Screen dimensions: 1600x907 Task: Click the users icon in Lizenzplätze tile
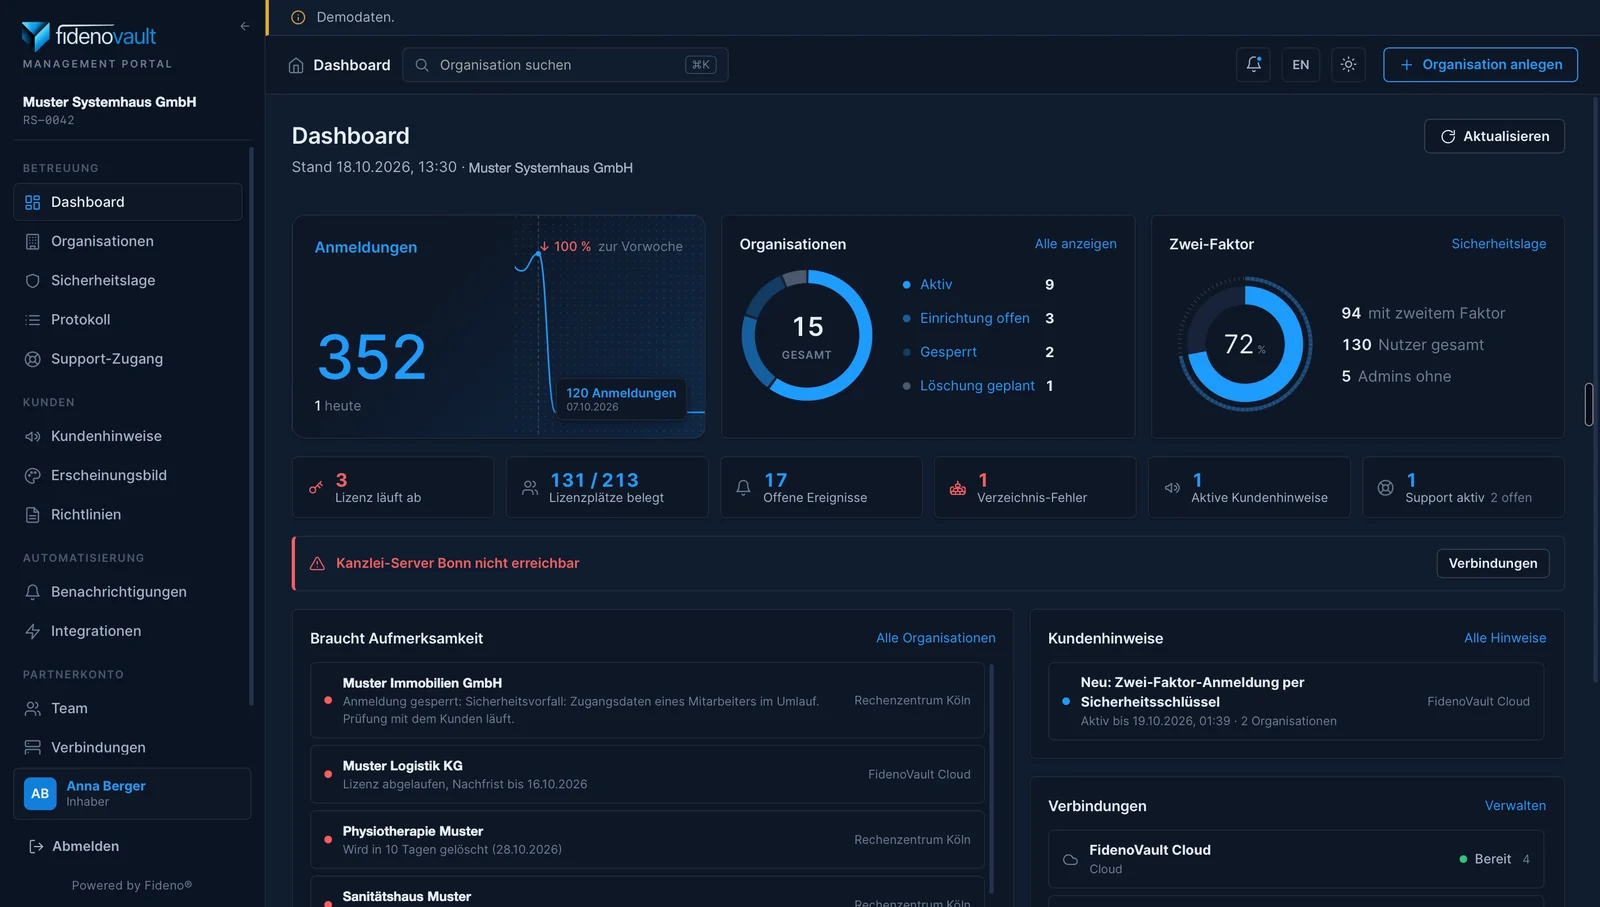(530, 487)
